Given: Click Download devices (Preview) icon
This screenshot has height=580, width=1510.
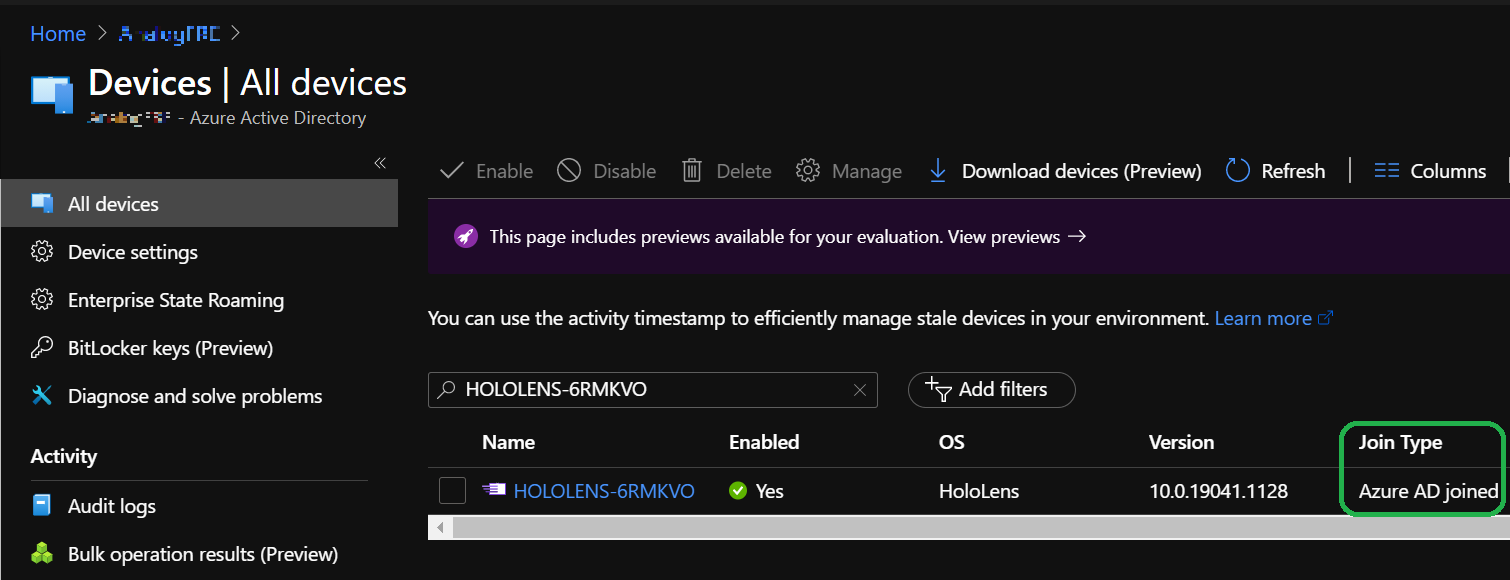Looking at the screenshot, I should tap(937, 170).
